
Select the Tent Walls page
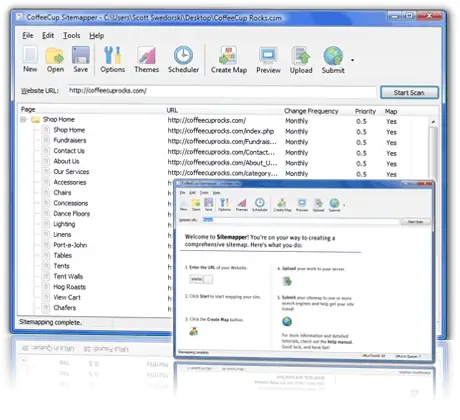68,276
